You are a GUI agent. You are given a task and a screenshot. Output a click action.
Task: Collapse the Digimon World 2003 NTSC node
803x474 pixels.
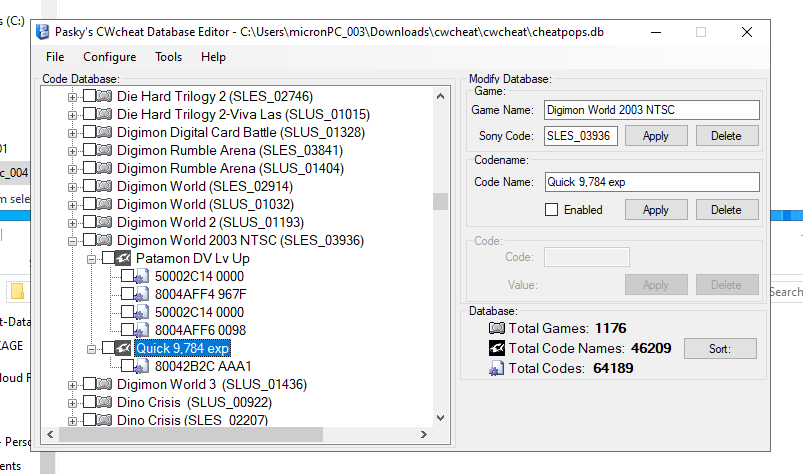pyautogui.click(x=72, y=241)
